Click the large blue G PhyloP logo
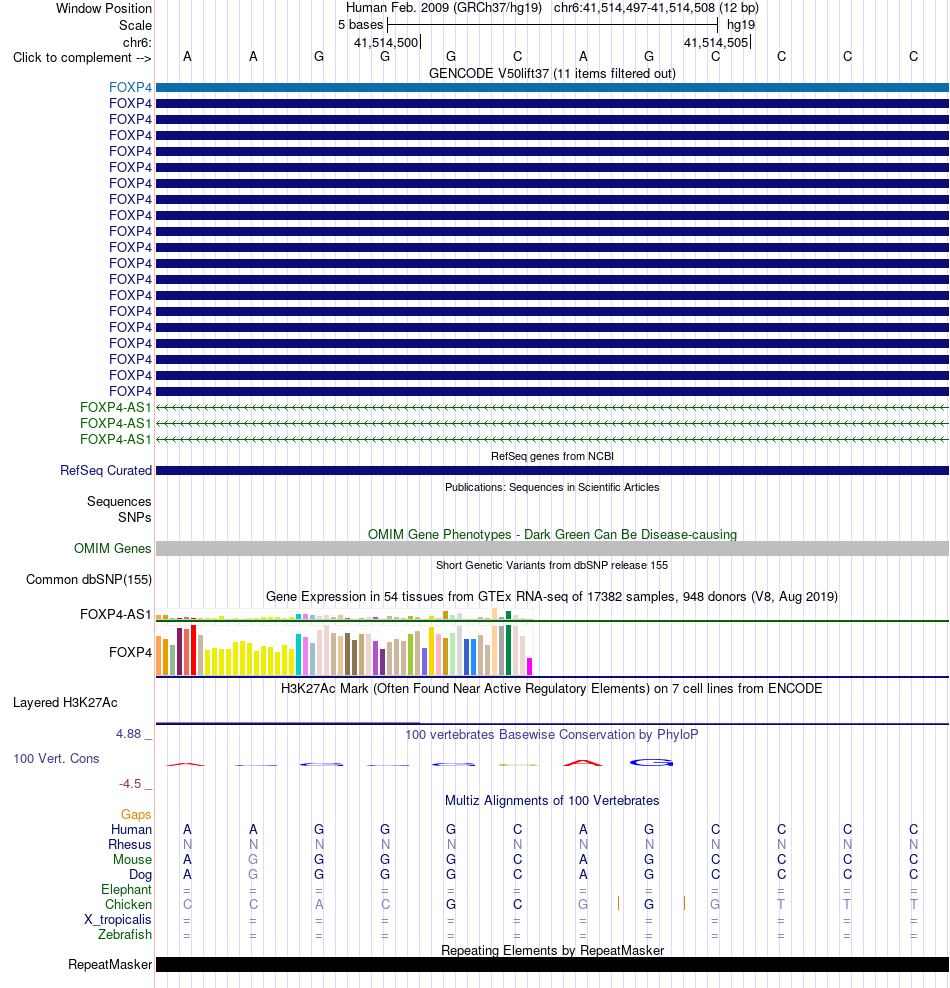 pos(651,763)
